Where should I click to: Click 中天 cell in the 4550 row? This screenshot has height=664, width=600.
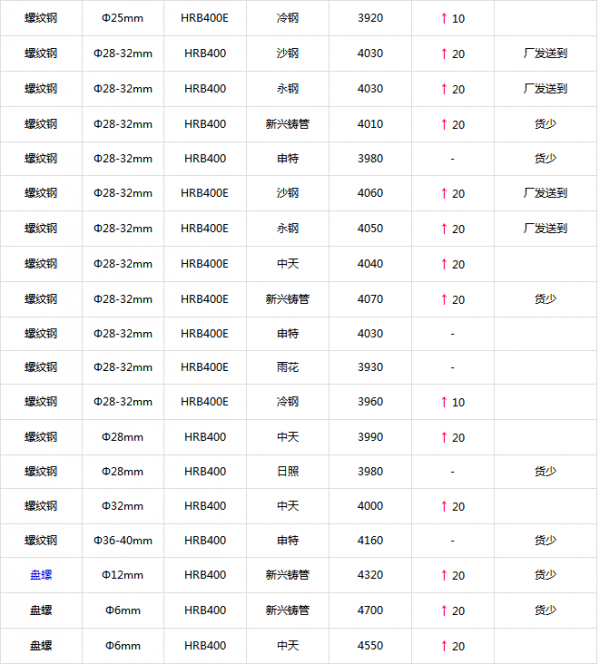[288, 646]
